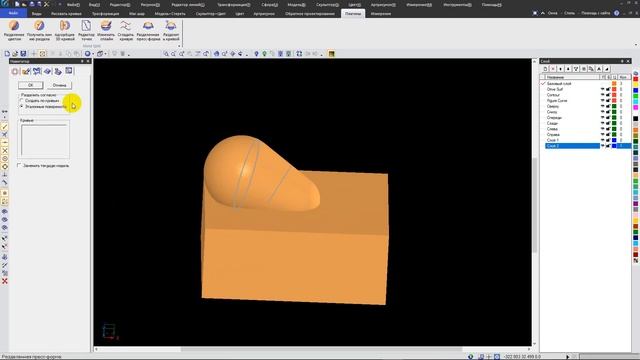Image resolution: width=640 pixels, height=360 pixels.
Task: Open dropdown arrow next to cube view toolbar icon
Action: click(106, 54)
